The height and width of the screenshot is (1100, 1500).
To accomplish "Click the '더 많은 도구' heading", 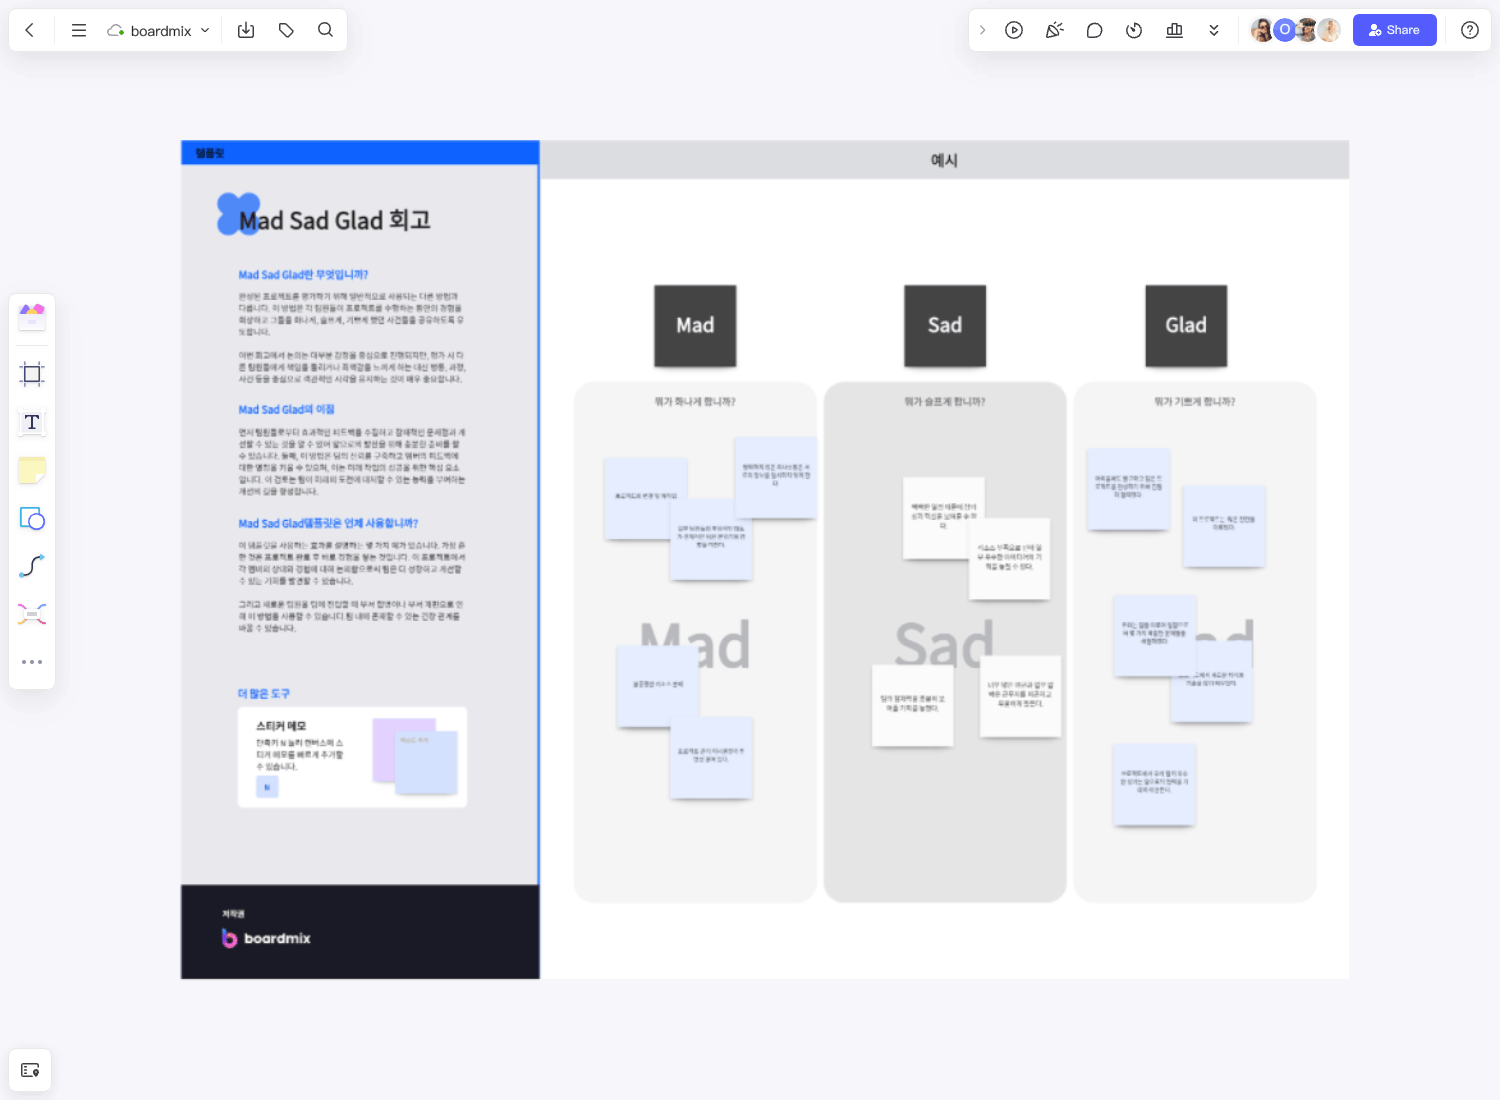I will pyautogui.click(x=264, y=693).
